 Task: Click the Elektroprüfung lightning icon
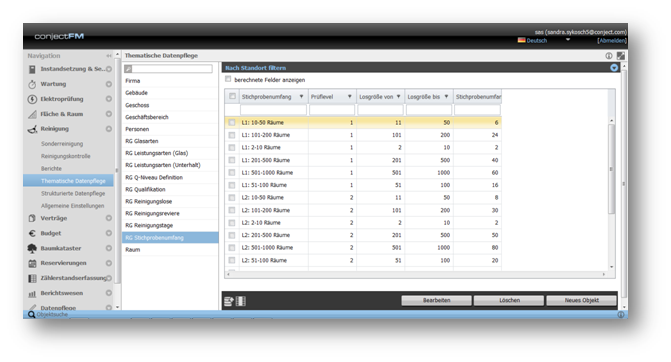32,99
